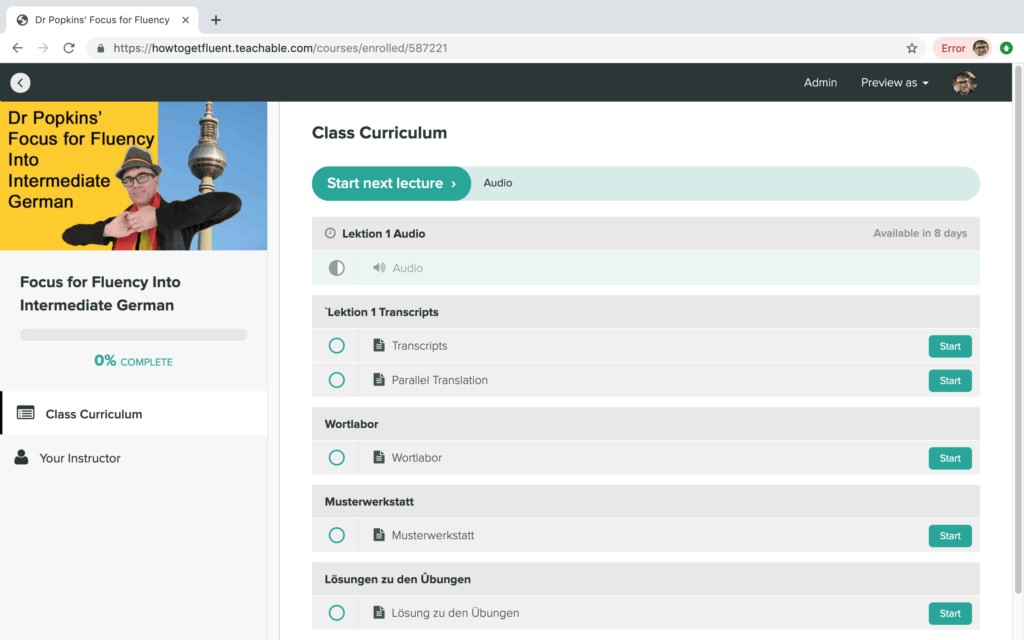Click the speaker icon beside Audio lecture
Viewport: 1024px width, 640px height.
(x=379, y=268)
